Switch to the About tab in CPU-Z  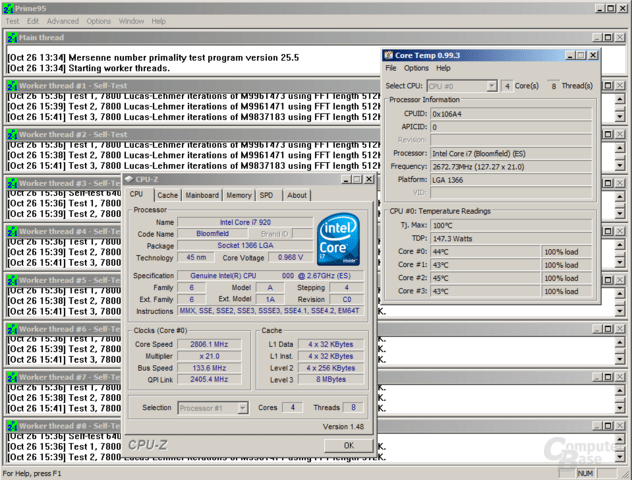pyautogui.click(x=297, y=195)
